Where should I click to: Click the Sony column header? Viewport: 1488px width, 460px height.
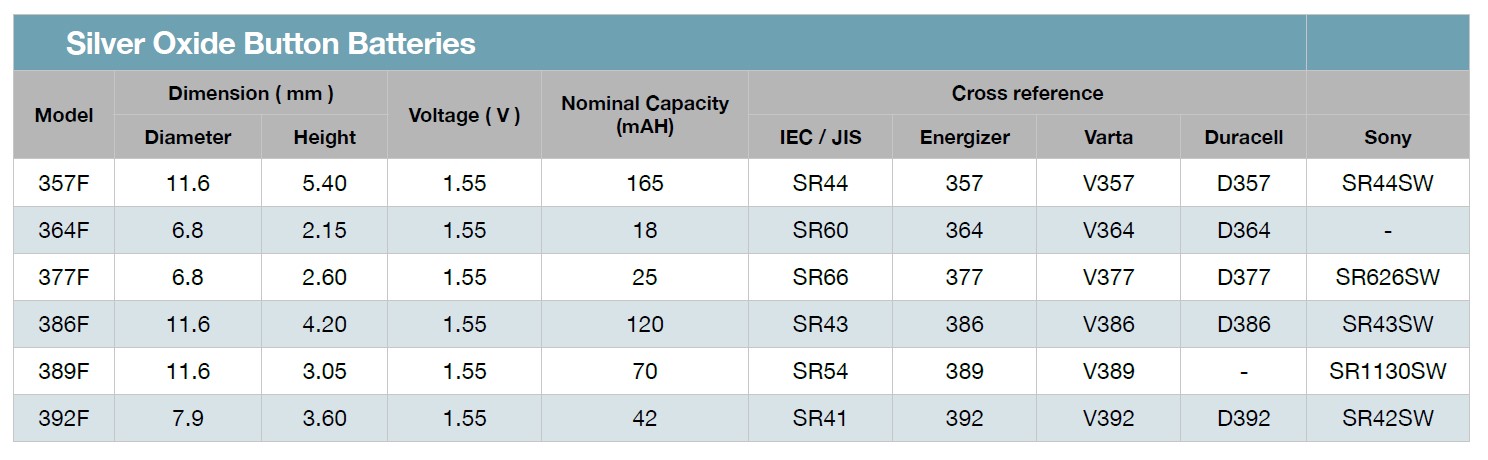(1387, 137)
